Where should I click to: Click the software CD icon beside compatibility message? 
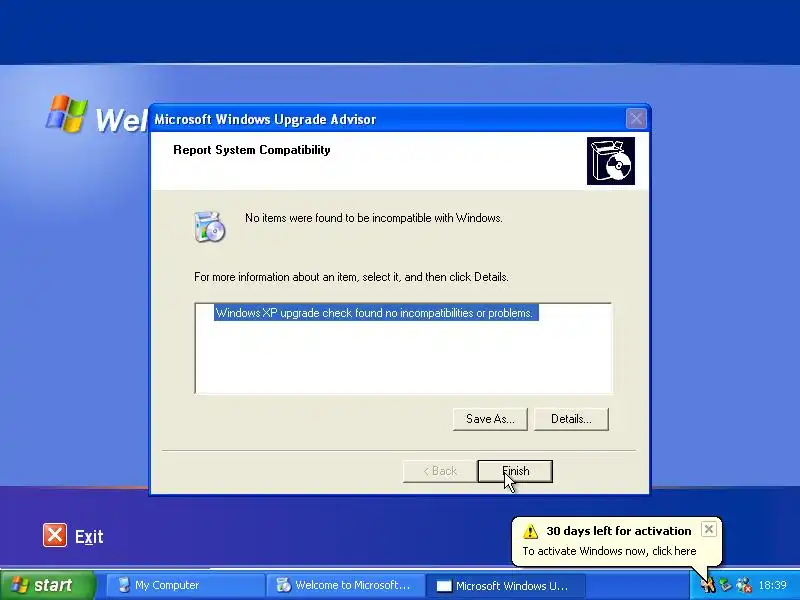click(210, 227)
